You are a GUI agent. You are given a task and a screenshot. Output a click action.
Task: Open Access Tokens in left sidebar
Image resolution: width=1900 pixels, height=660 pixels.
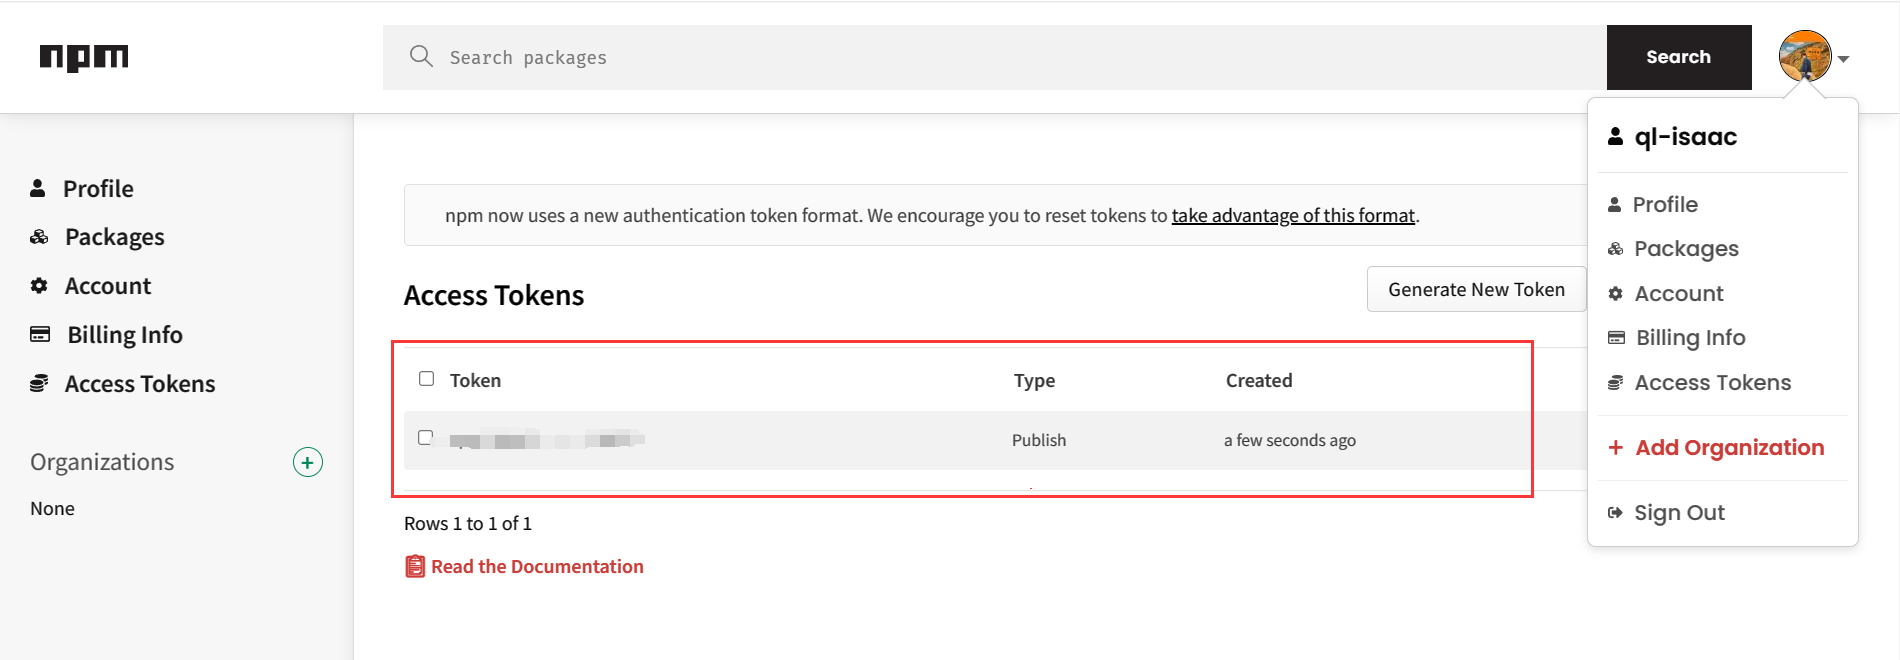pos(140,383)
